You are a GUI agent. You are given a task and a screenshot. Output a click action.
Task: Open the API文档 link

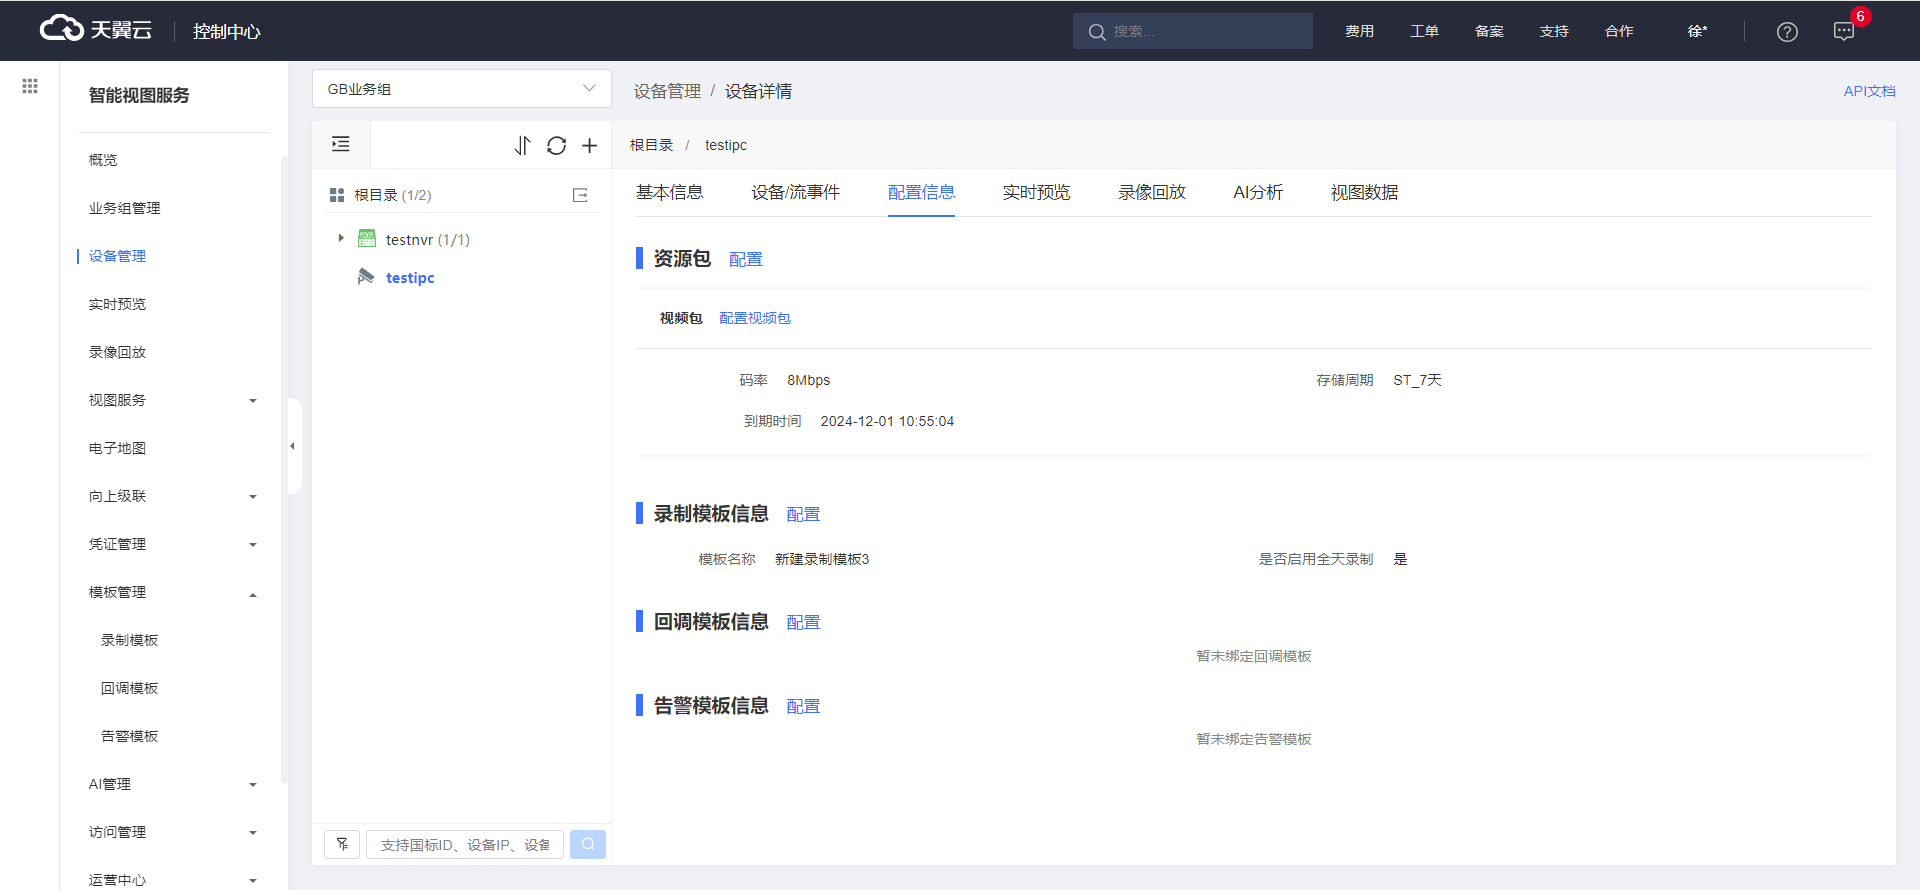[1869, 91]
